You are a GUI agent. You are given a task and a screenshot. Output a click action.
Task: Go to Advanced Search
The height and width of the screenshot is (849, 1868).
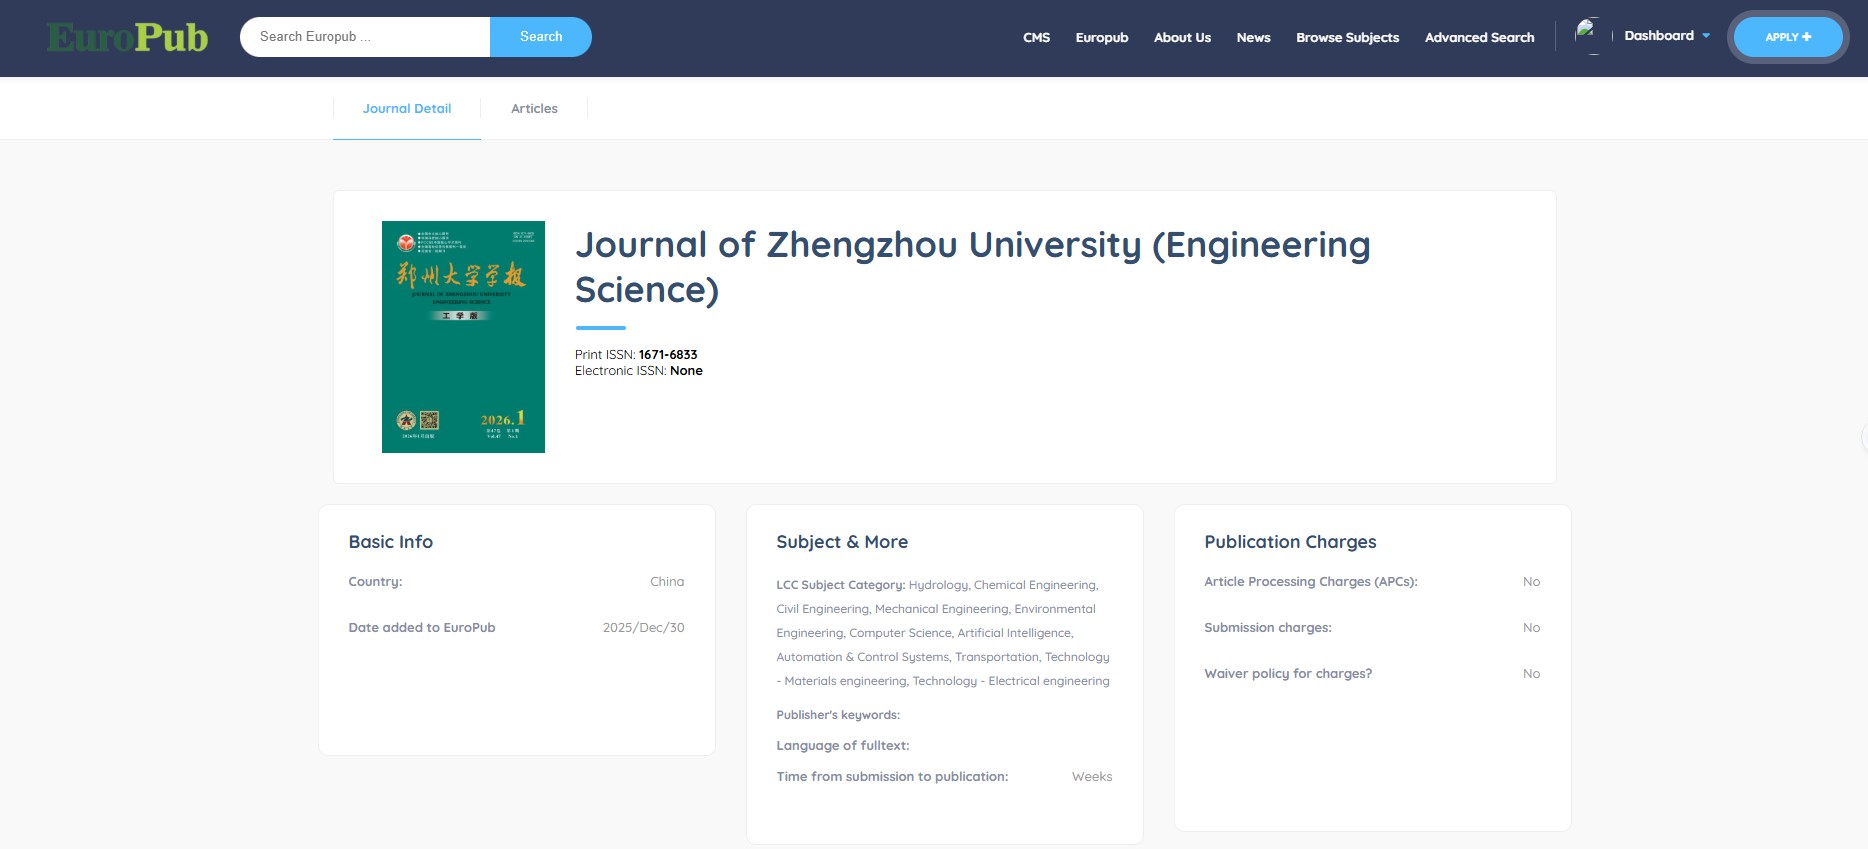point(1479,38)
